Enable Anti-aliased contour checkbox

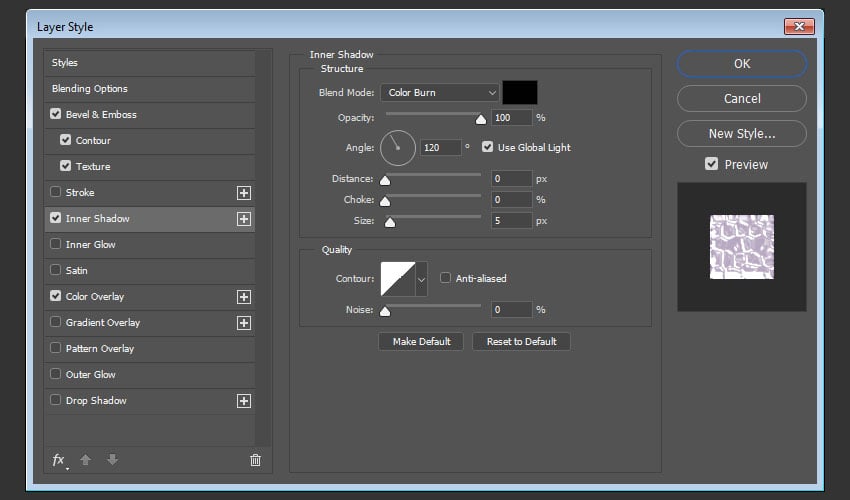(x=445, y=278)
